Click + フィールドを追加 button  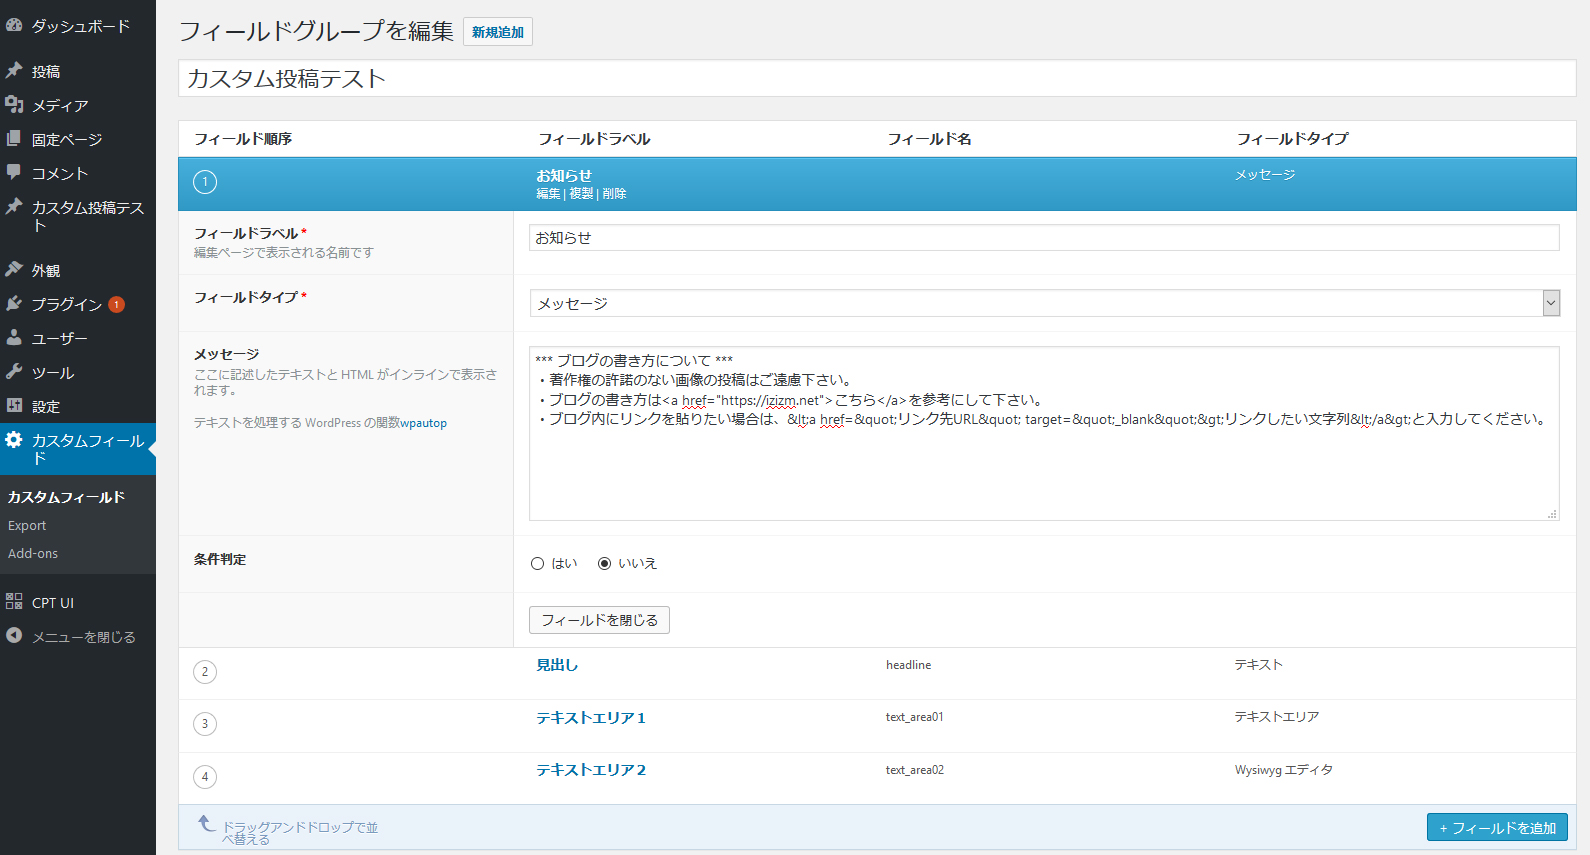coord(1497,828)
